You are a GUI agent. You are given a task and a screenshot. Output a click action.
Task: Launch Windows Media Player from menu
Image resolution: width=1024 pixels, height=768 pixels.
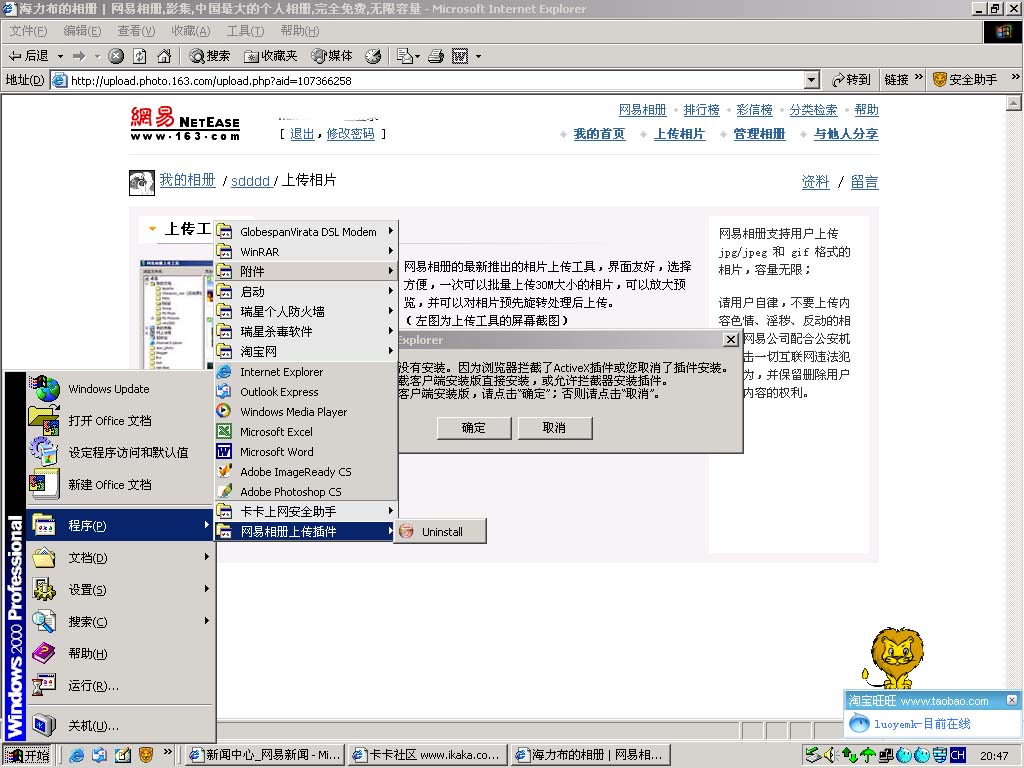point(306,411)
